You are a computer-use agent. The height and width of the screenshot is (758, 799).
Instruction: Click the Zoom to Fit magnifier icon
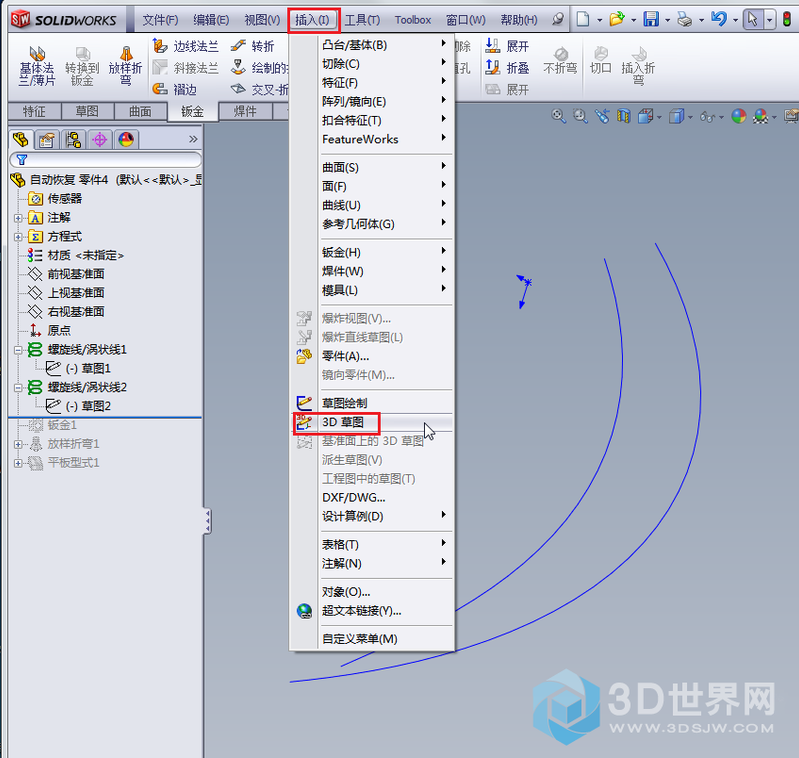[559, 116]
